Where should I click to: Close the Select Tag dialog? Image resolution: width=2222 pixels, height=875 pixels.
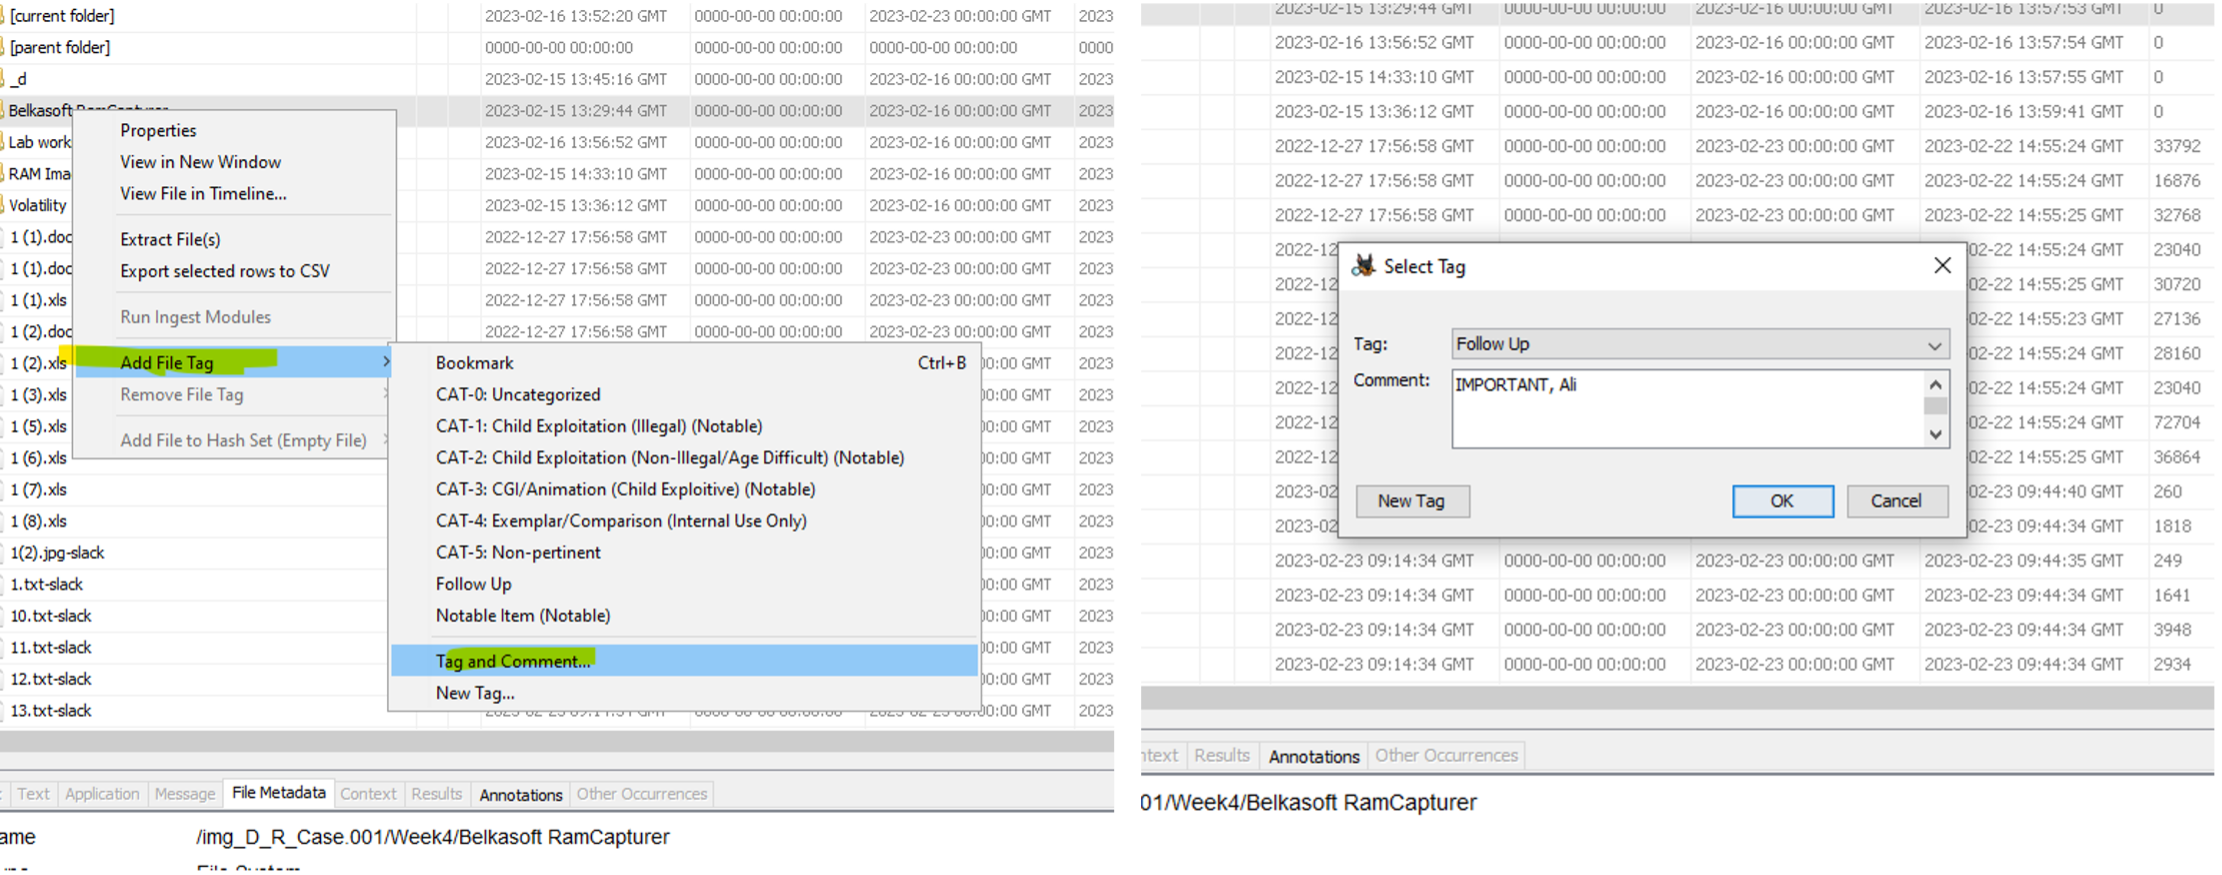tap(1942, 265)
